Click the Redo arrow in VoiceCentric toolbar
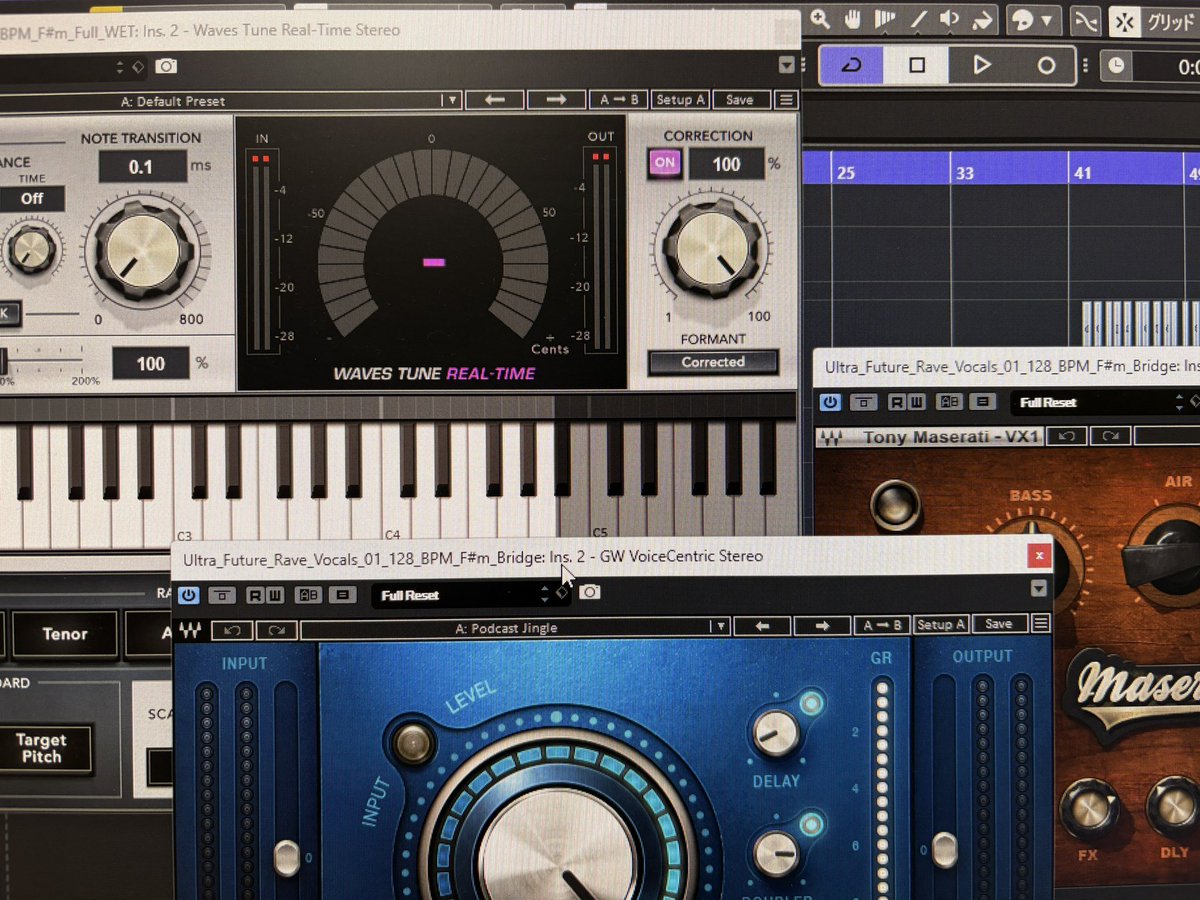This screenshot has height=900, width=1200. 277,630
